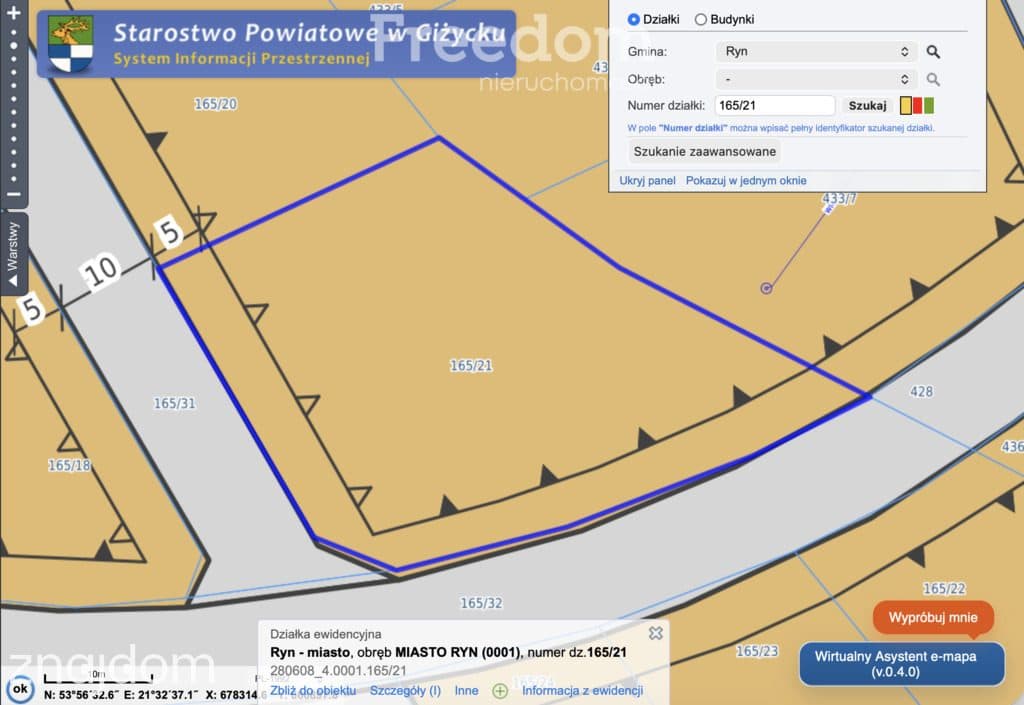Zoom out with the minus button

pyautogui.click(x=14, y=194)
